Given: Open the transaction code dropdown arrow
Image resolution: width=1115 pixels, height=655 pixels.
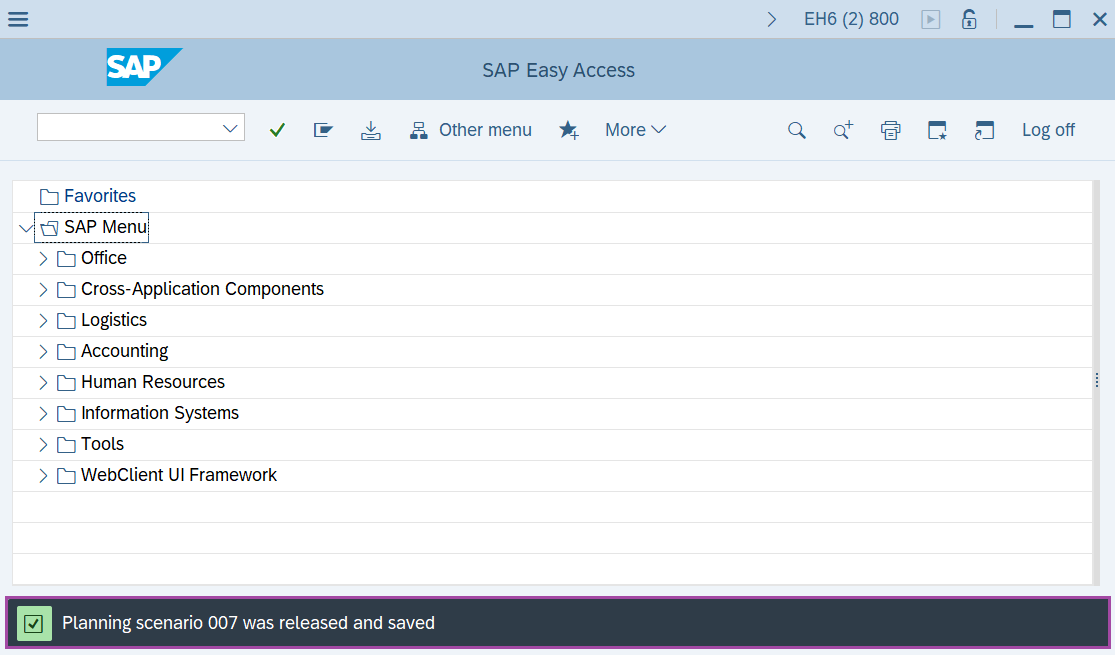Looking at the screenshot, I should [x=231, y=128].
